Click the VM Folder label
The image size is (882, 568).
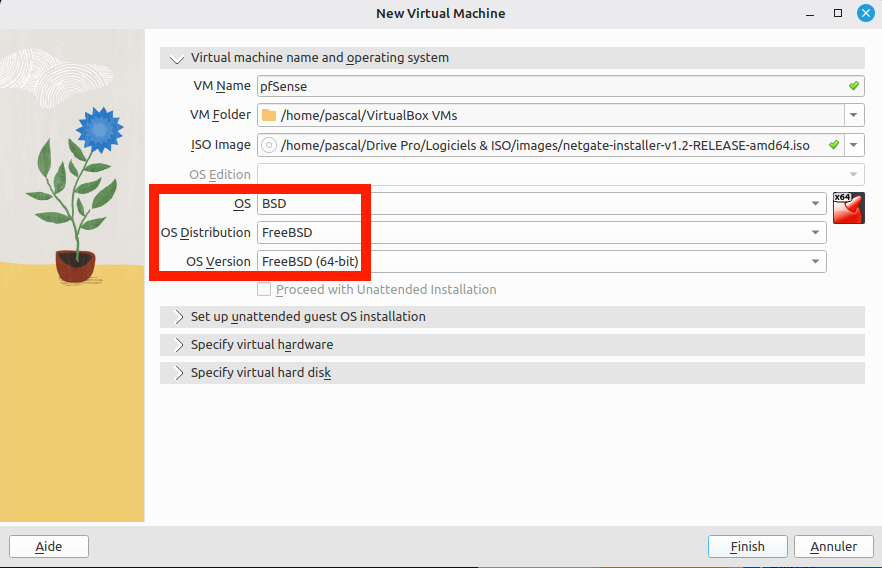(x=220, y=115)
